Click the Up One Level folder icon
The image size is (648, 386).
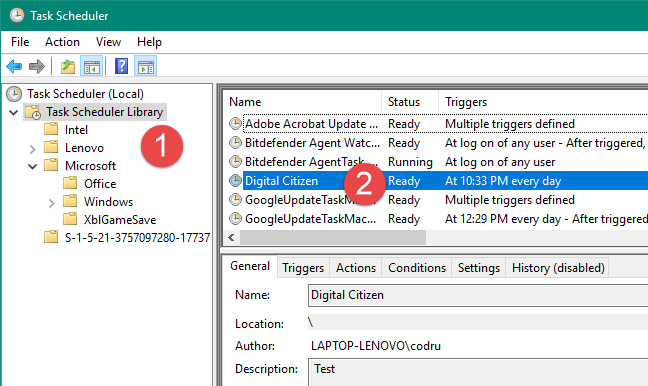[68, 66]
